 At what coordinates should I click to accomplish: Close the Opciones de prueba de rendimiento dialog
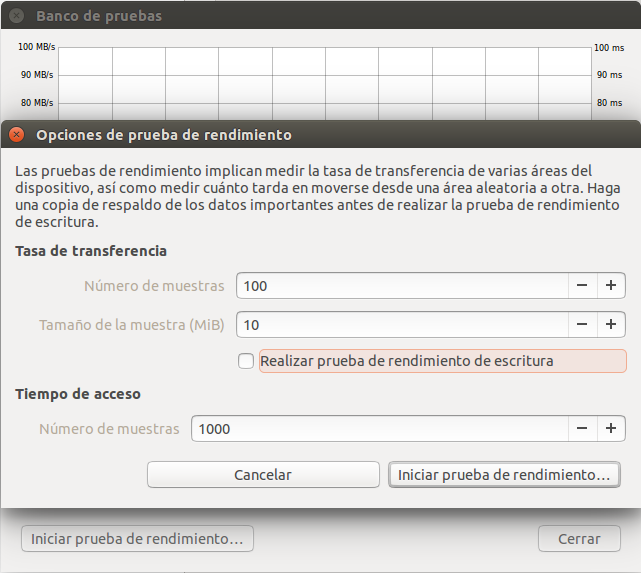tap(17, 134)
